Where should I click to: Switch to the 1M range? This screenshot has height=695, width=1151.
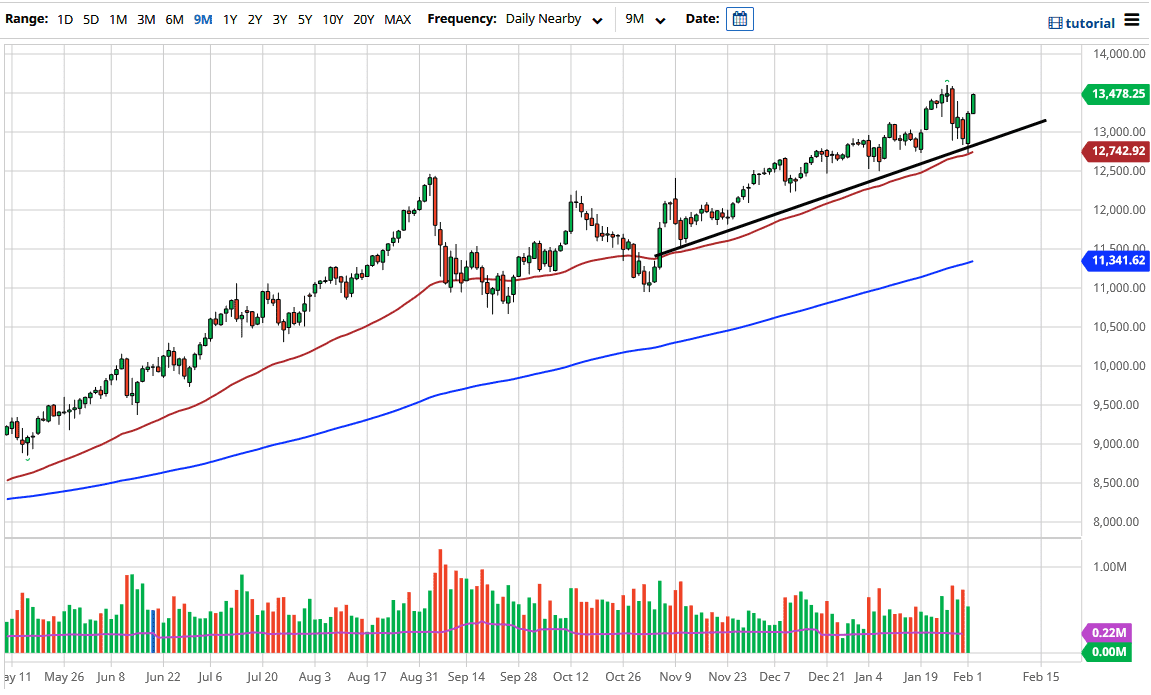116,18
